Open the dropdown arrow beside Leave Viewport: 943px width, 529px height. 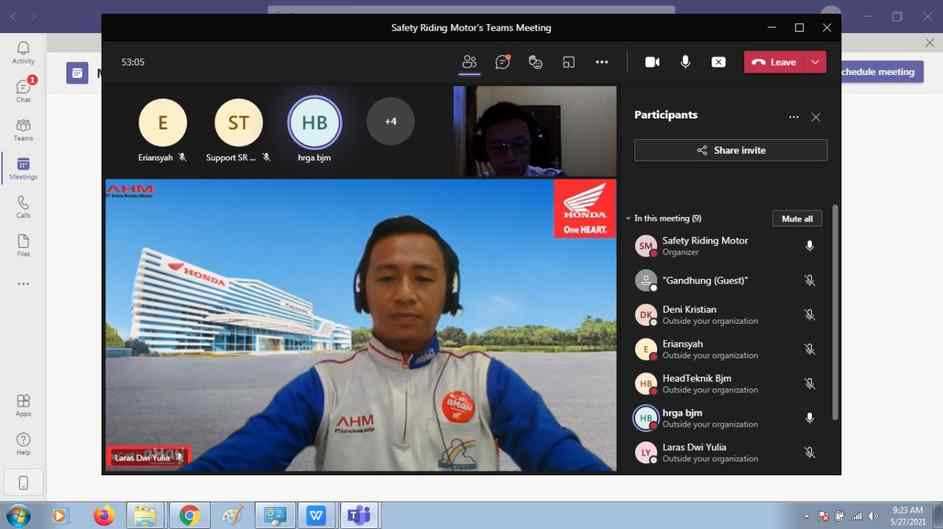pos(816,62)
